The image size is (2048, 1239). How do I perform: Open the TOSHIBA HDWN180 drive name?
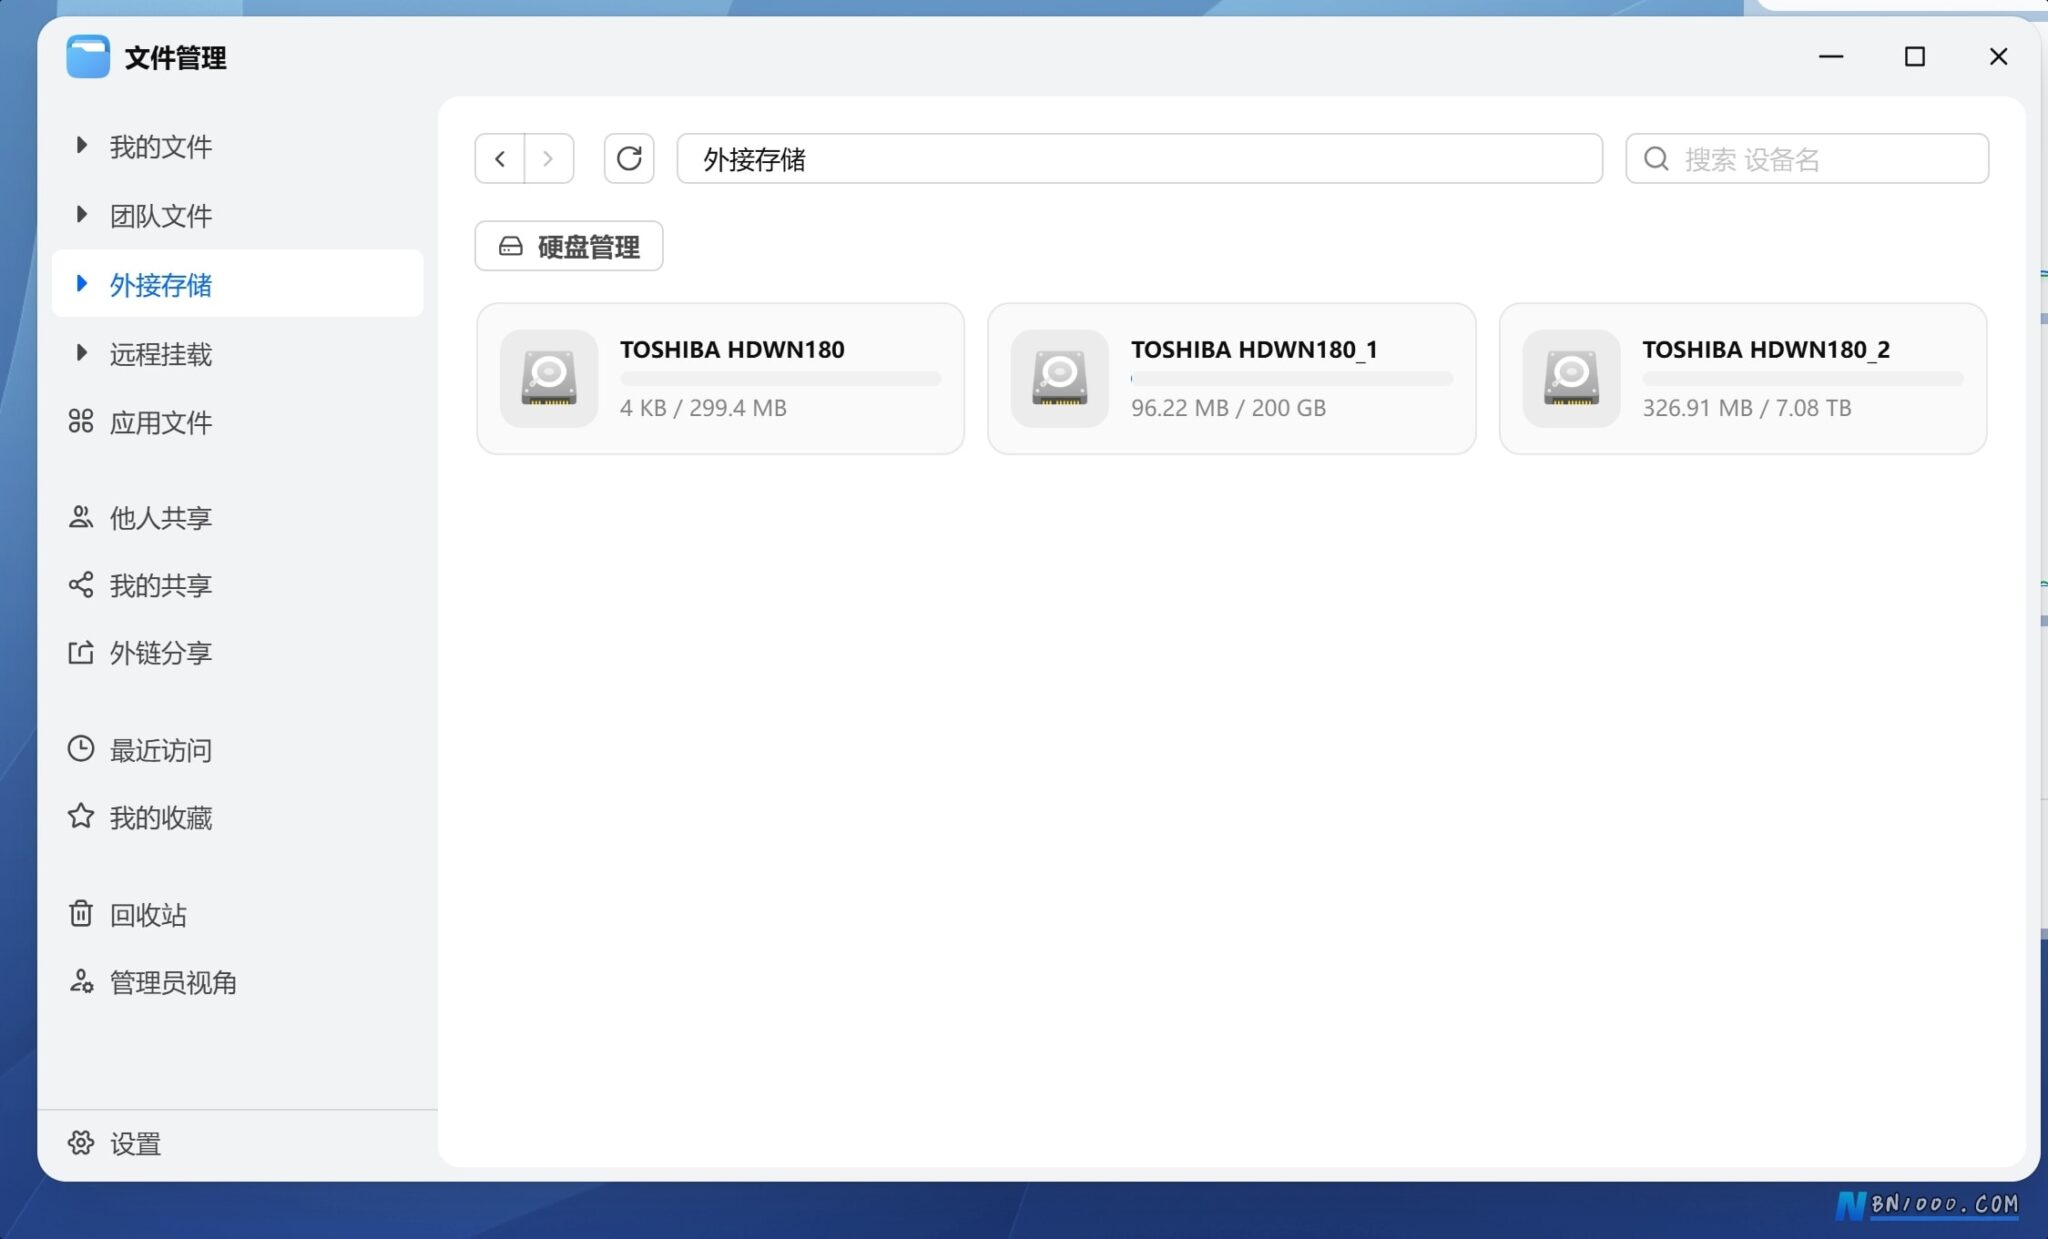click(732, 349)
